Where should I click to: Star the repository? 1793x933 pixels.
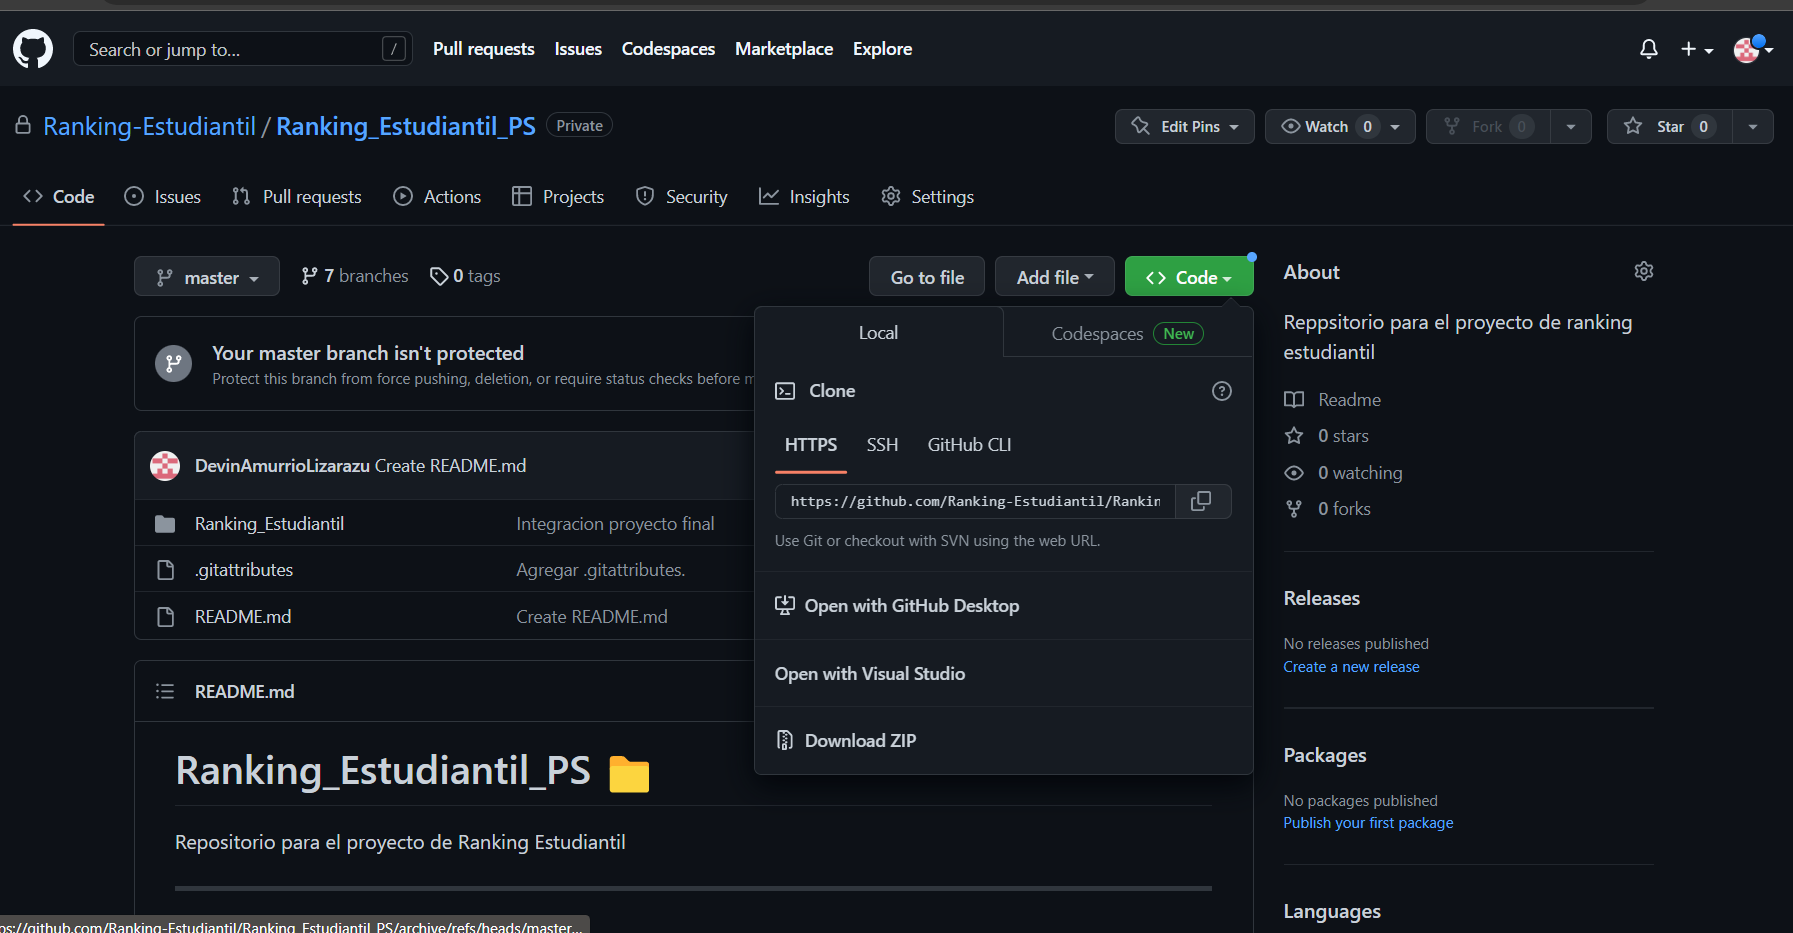click(1669, 127)
